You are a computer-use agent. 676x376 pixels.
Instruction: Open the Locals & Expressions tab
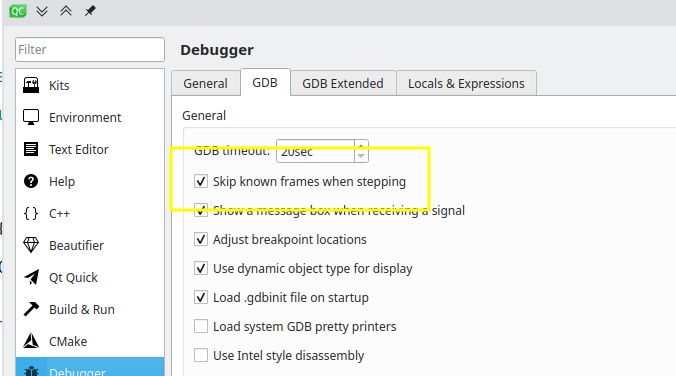click(466, 83)
